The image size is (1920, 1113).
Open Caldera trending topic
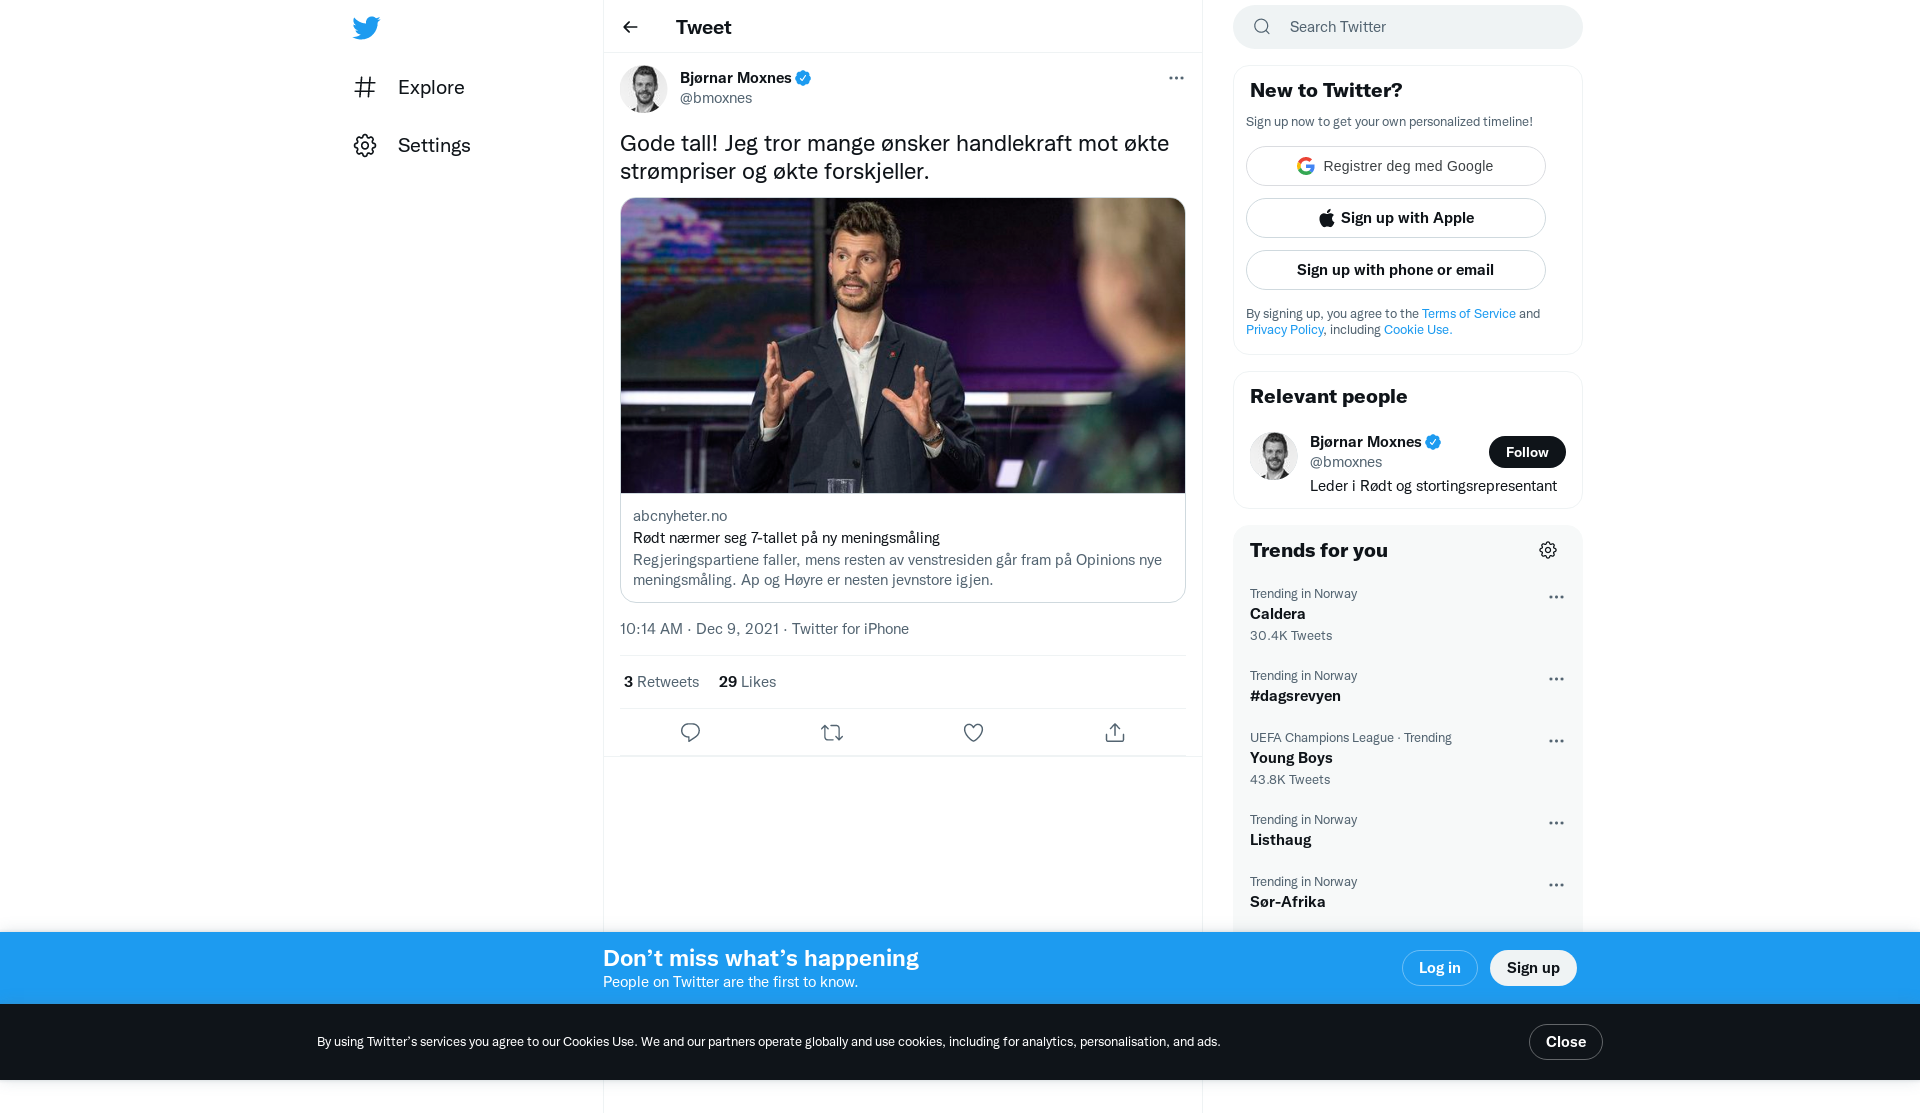coord(1278,614)
